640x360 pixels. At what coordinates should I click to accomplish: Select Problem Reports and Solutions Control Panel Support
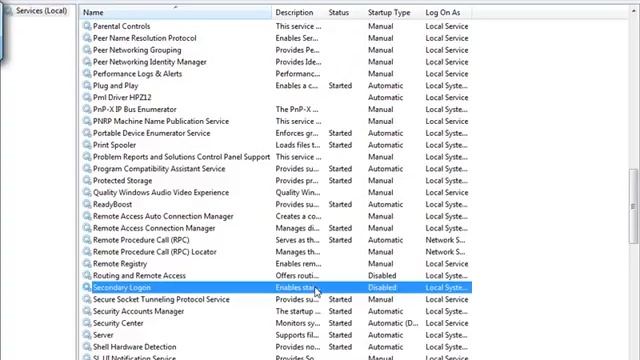[181, 157]
